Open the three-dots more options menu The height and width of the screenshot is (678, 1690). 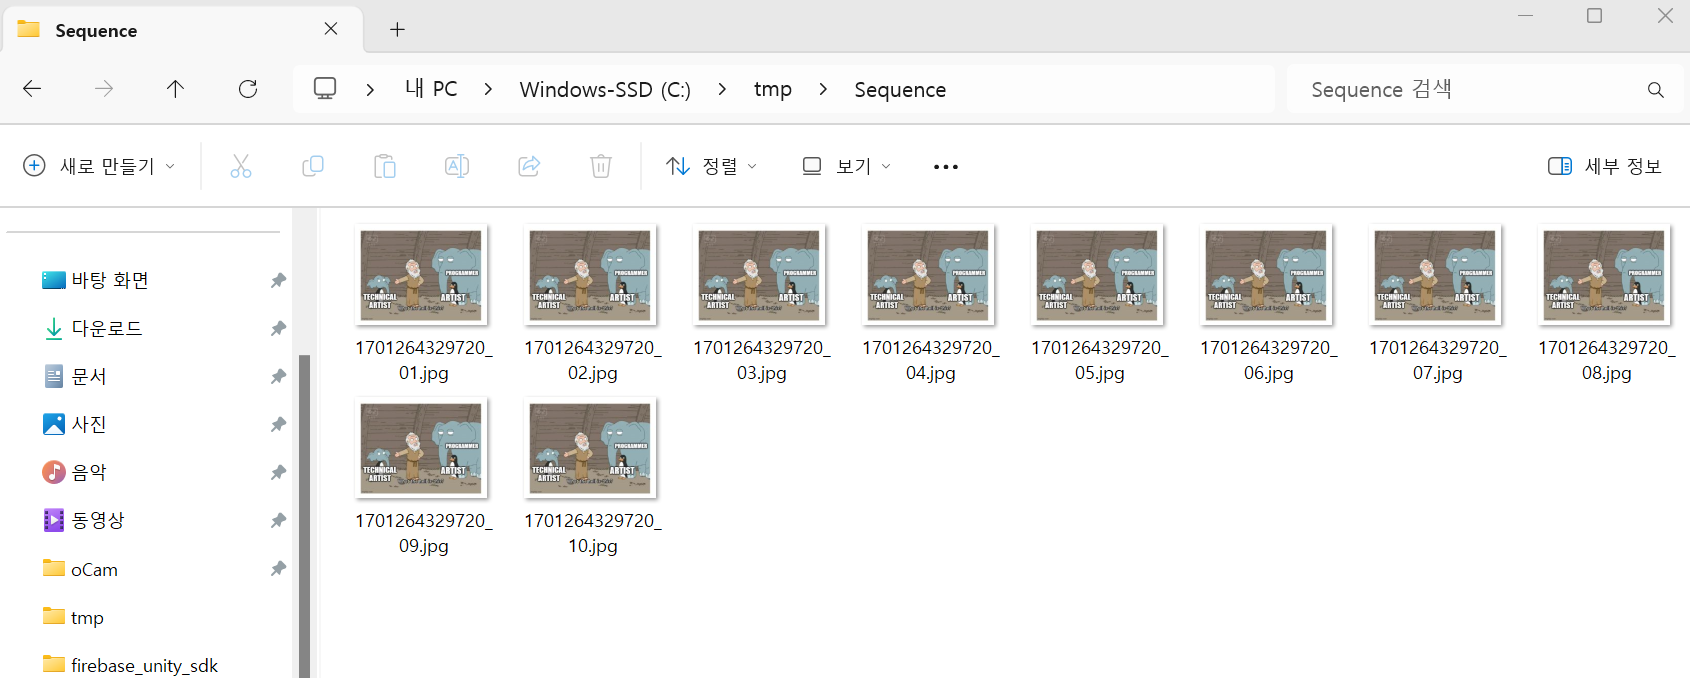click(x=946, y=167)
